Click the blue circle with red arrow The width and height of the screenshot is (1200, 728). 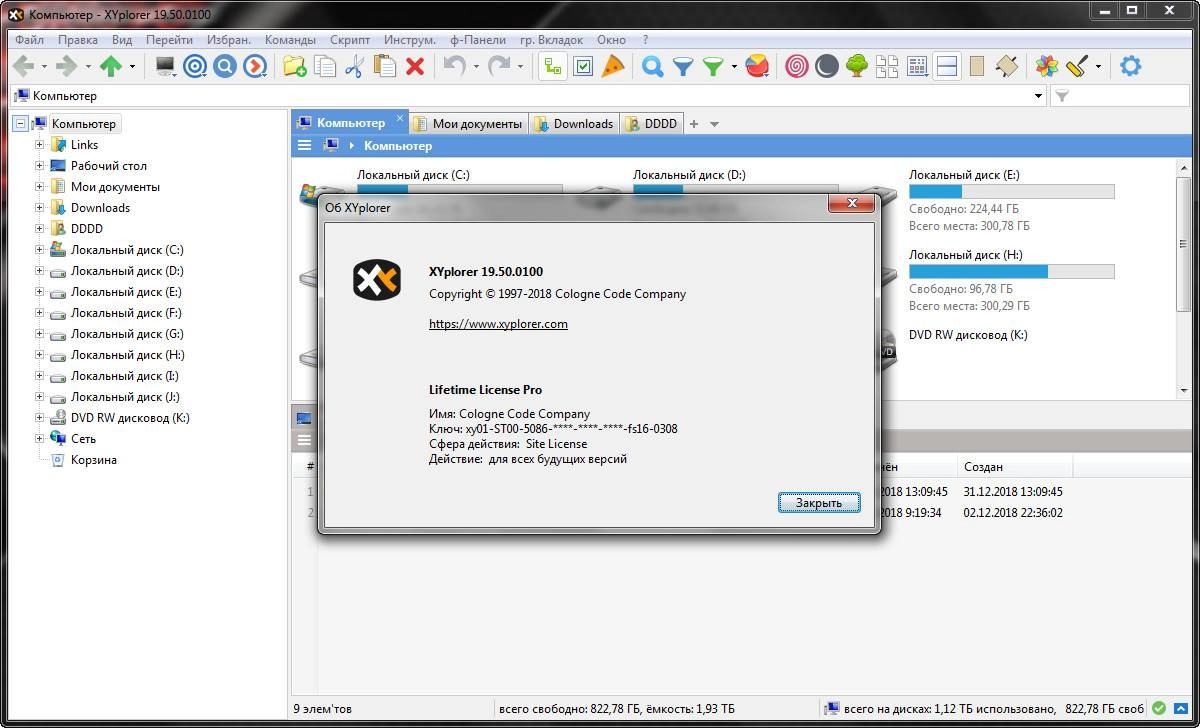pos(255,66)
